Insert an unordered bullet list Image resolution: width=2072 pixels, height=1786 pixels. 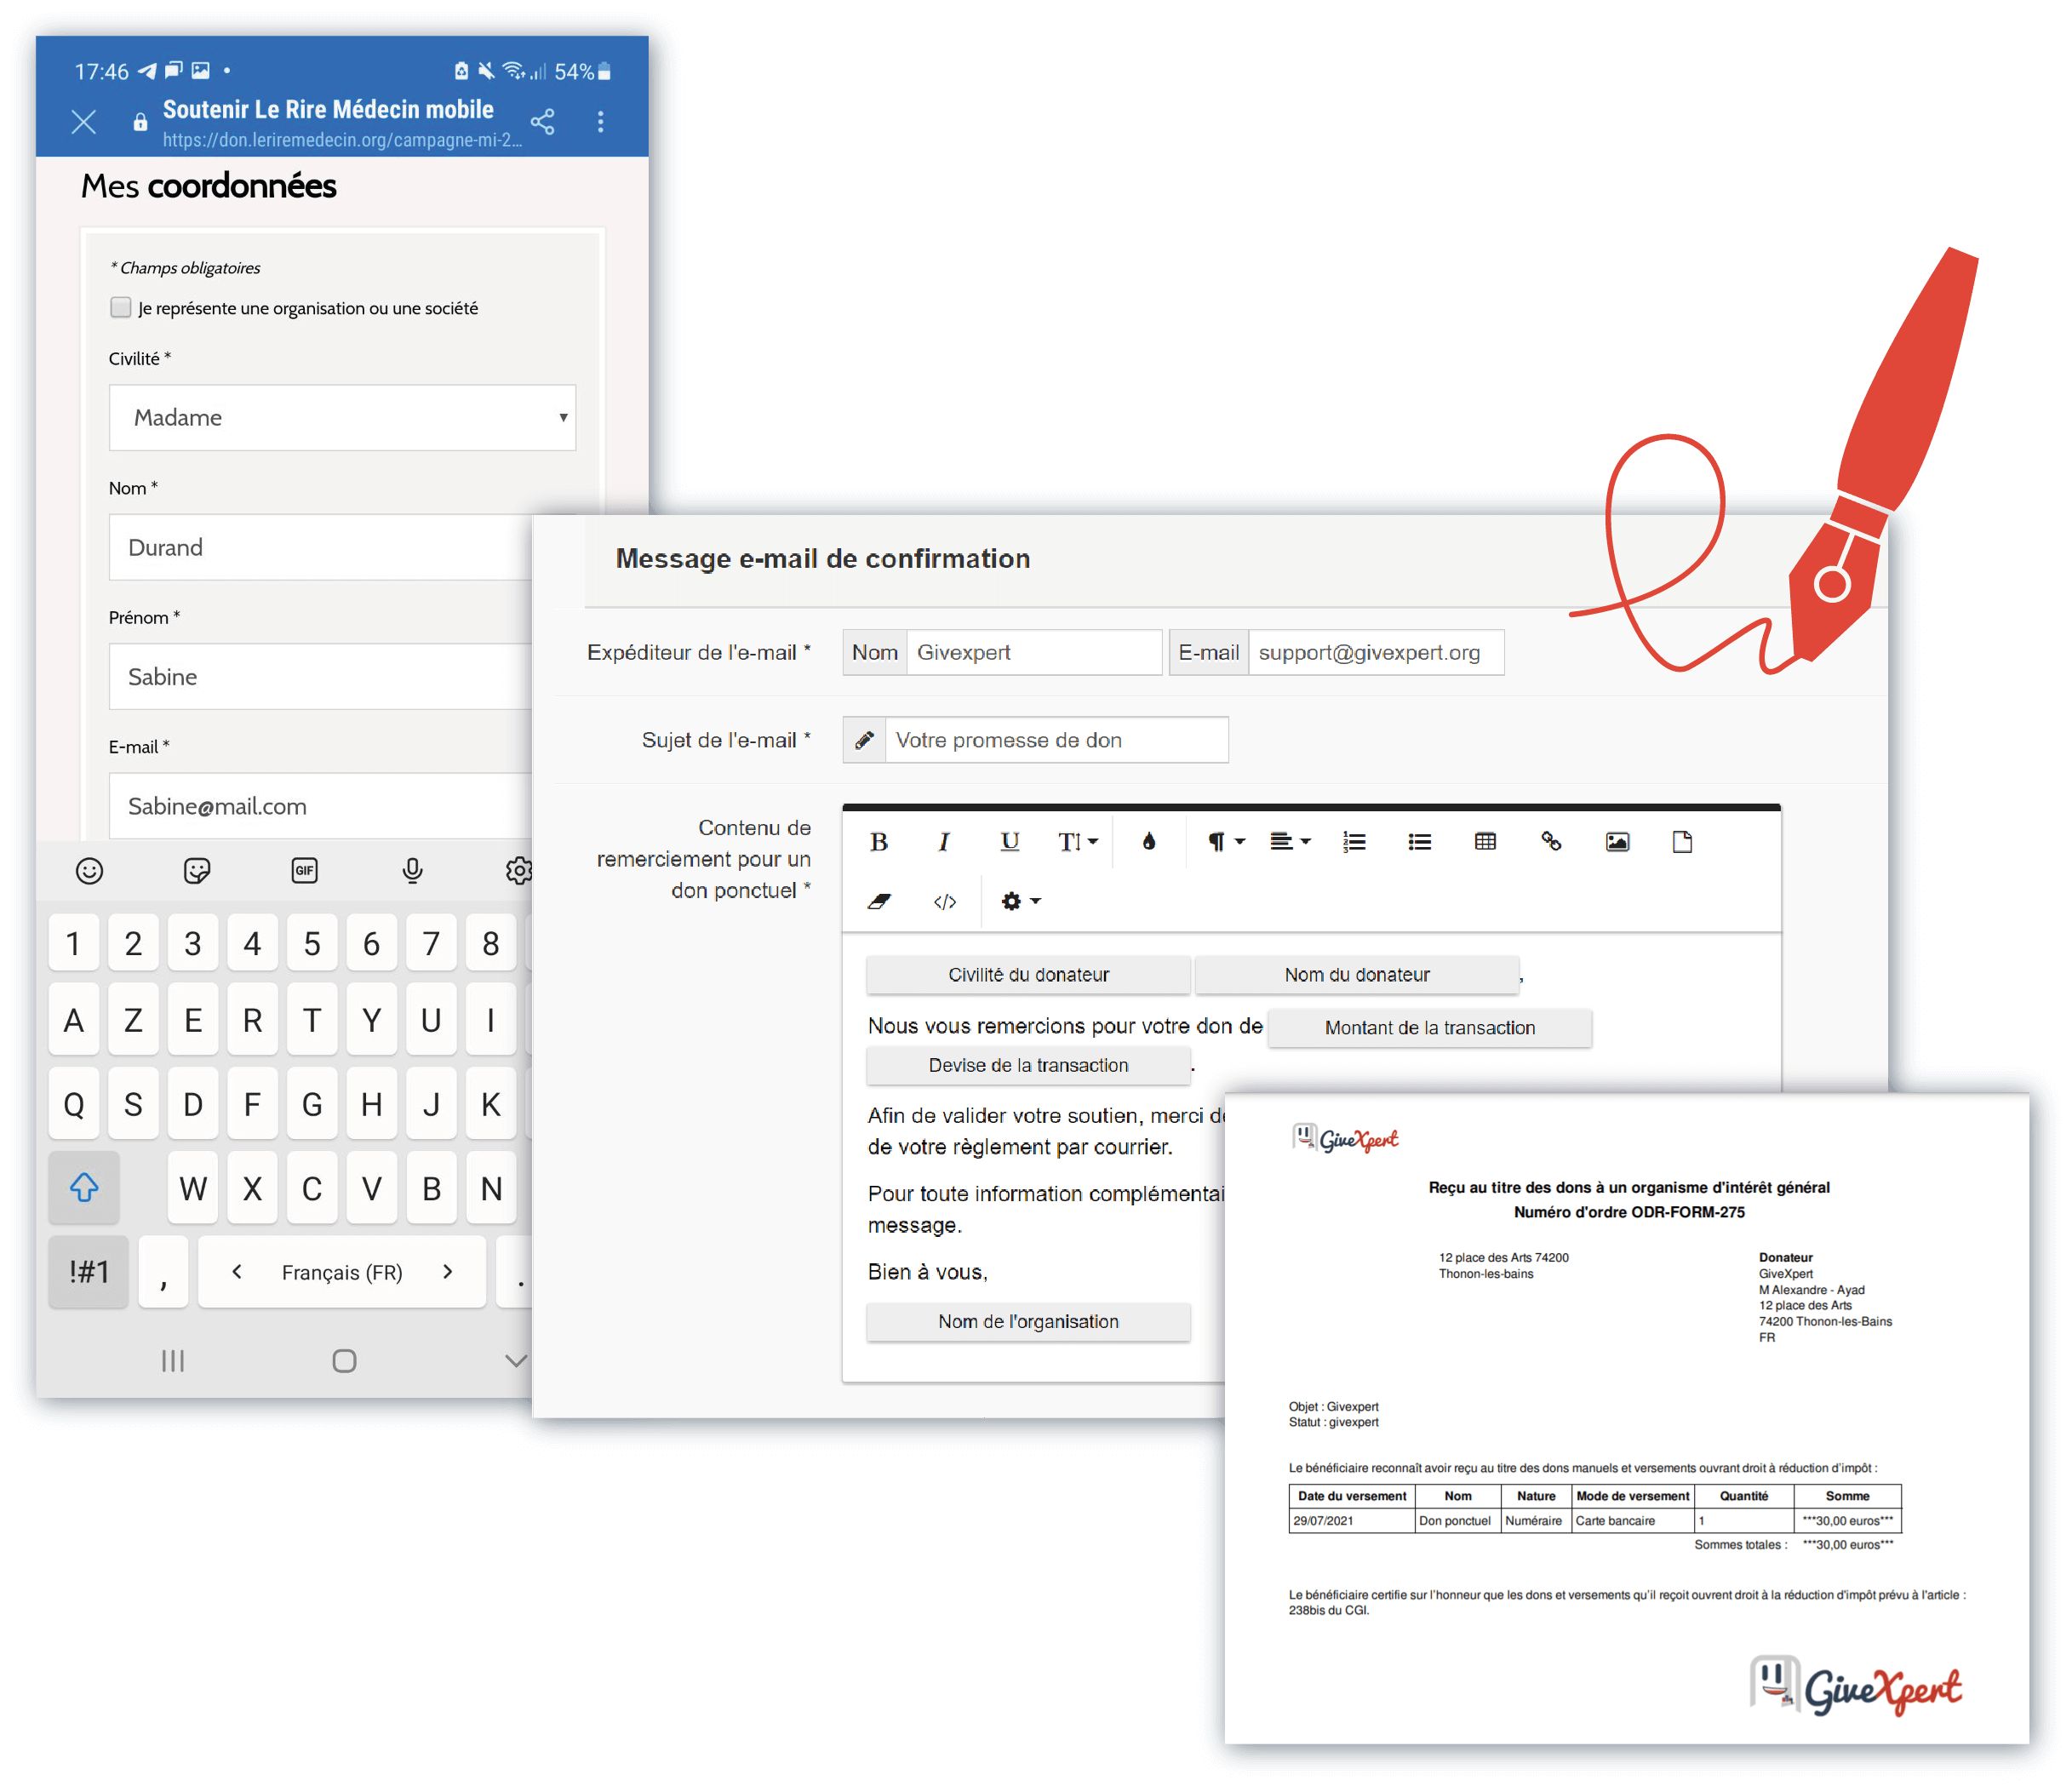tap(1420, 842)
